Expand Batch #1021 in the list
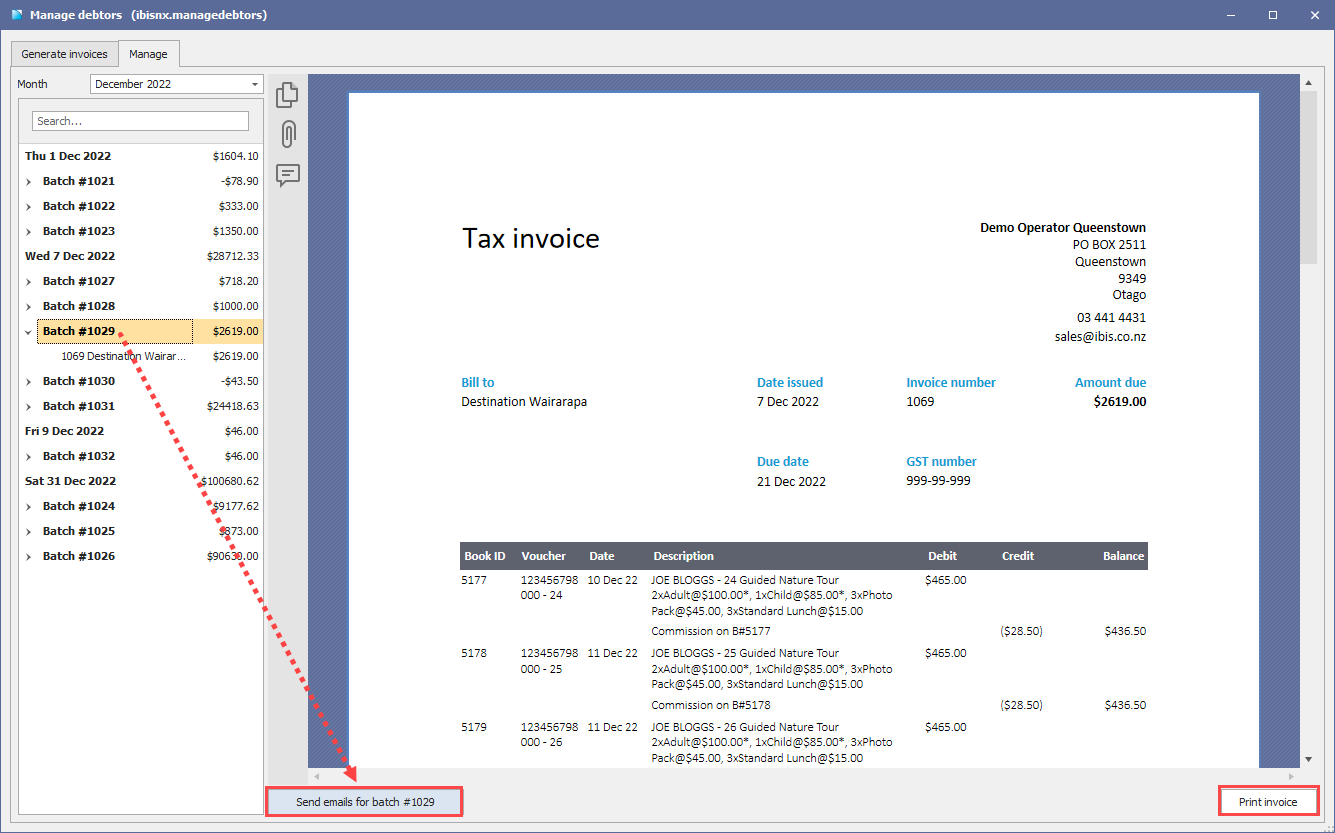Screen dimensions: 1335x833 (x=28, y=181)
